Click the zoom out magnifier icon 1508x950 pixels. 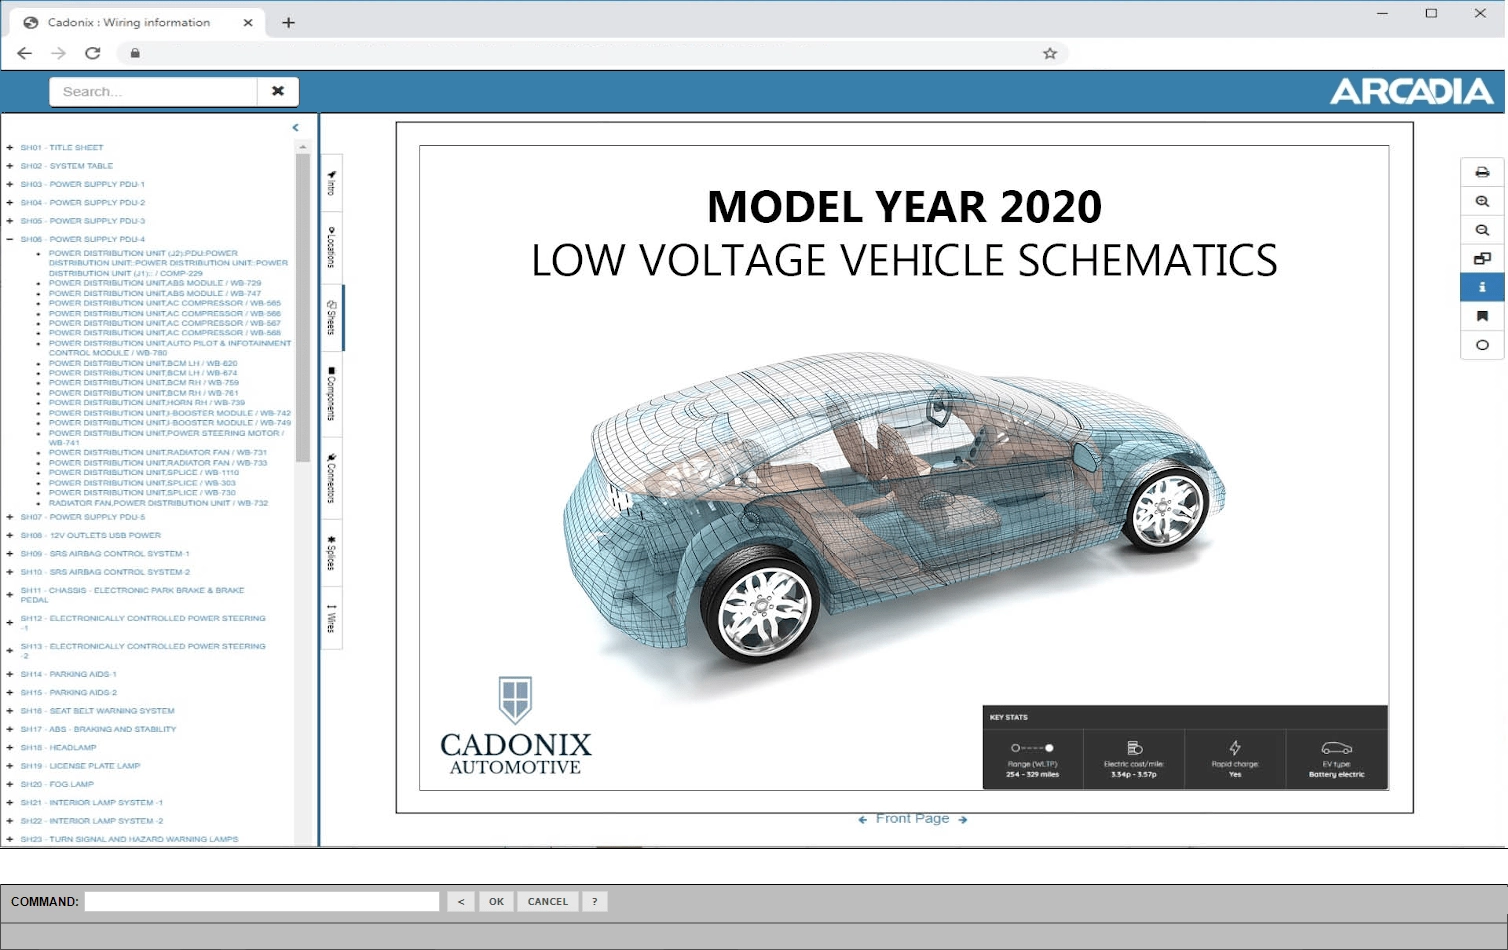pos(1482,230)
